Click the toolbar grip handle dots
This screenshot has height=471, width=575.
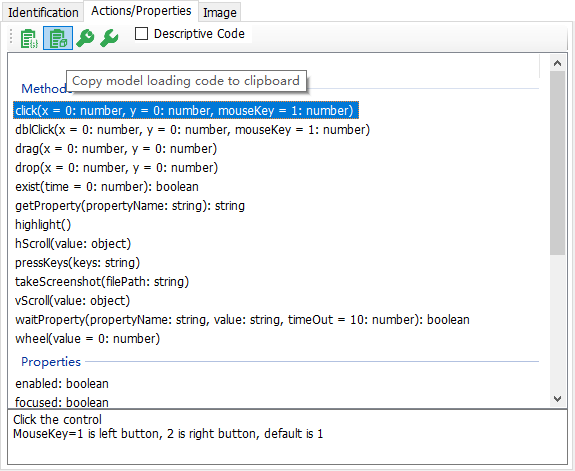click(x=11, y=37)
